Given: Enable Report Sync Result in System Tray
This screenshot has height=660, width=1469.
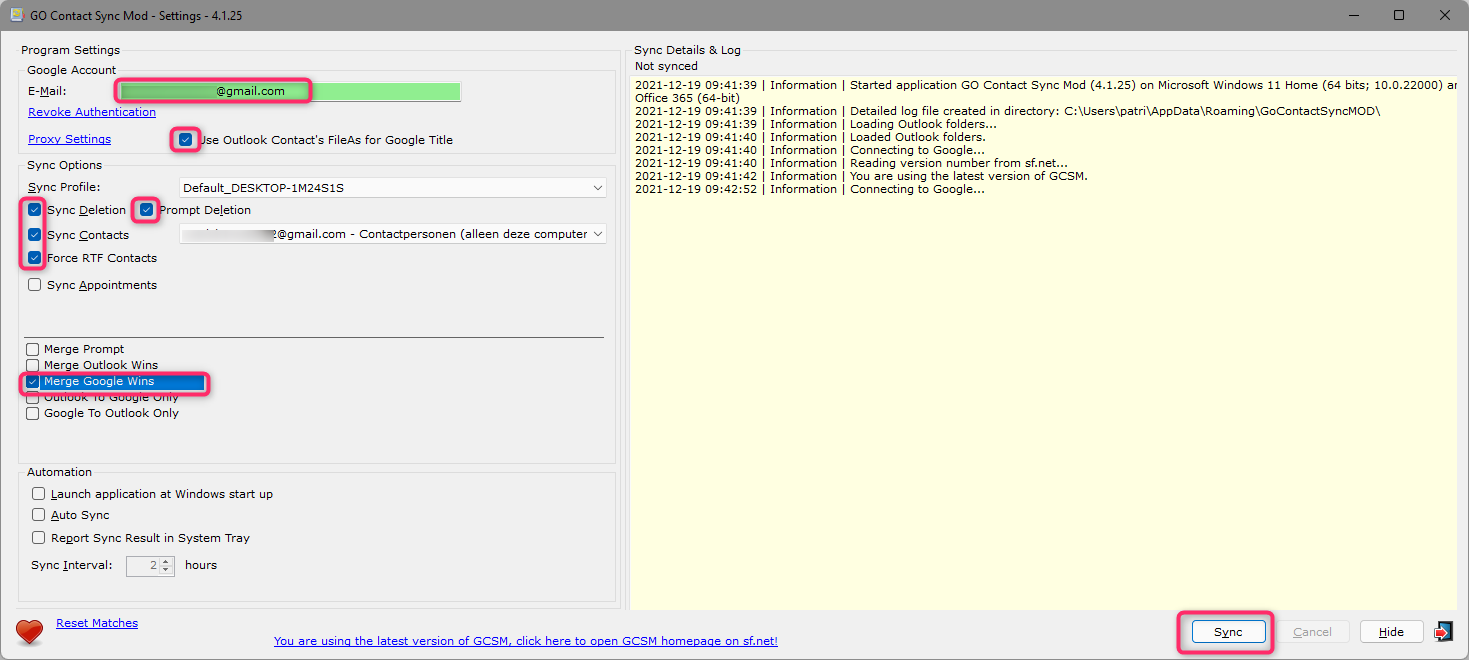Looking at the screenshot, I should (x=39, y=538).
